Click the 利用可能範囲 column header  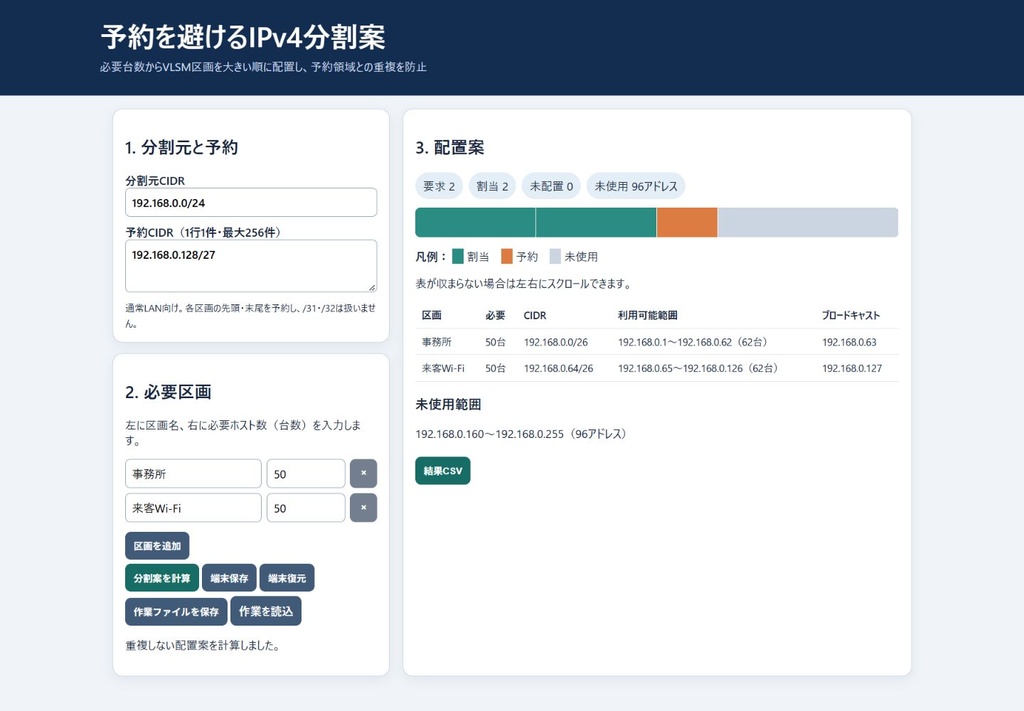click(x=648, y=315)
